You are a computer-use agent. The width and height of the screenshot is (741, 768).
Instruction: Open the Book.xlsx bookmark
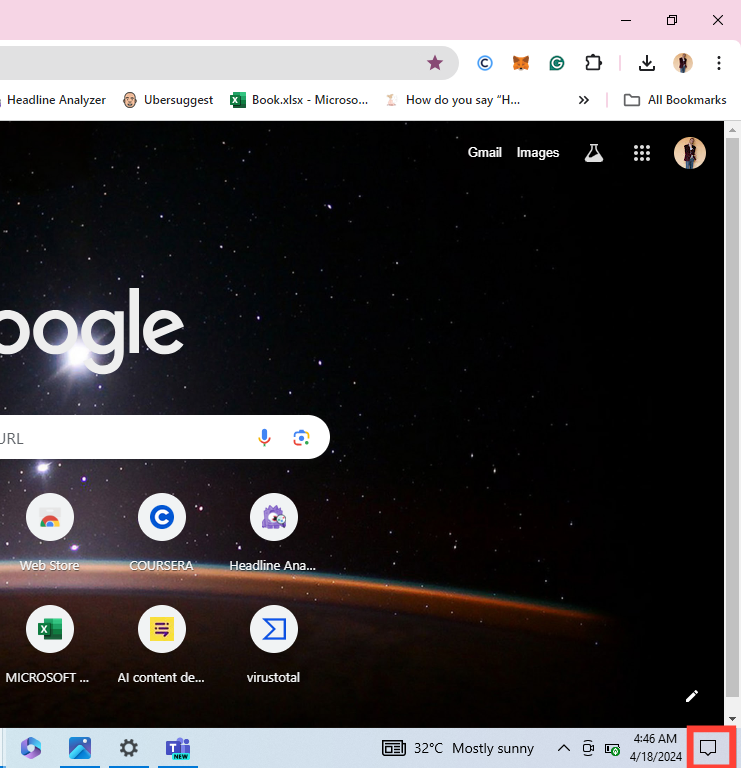299,100
